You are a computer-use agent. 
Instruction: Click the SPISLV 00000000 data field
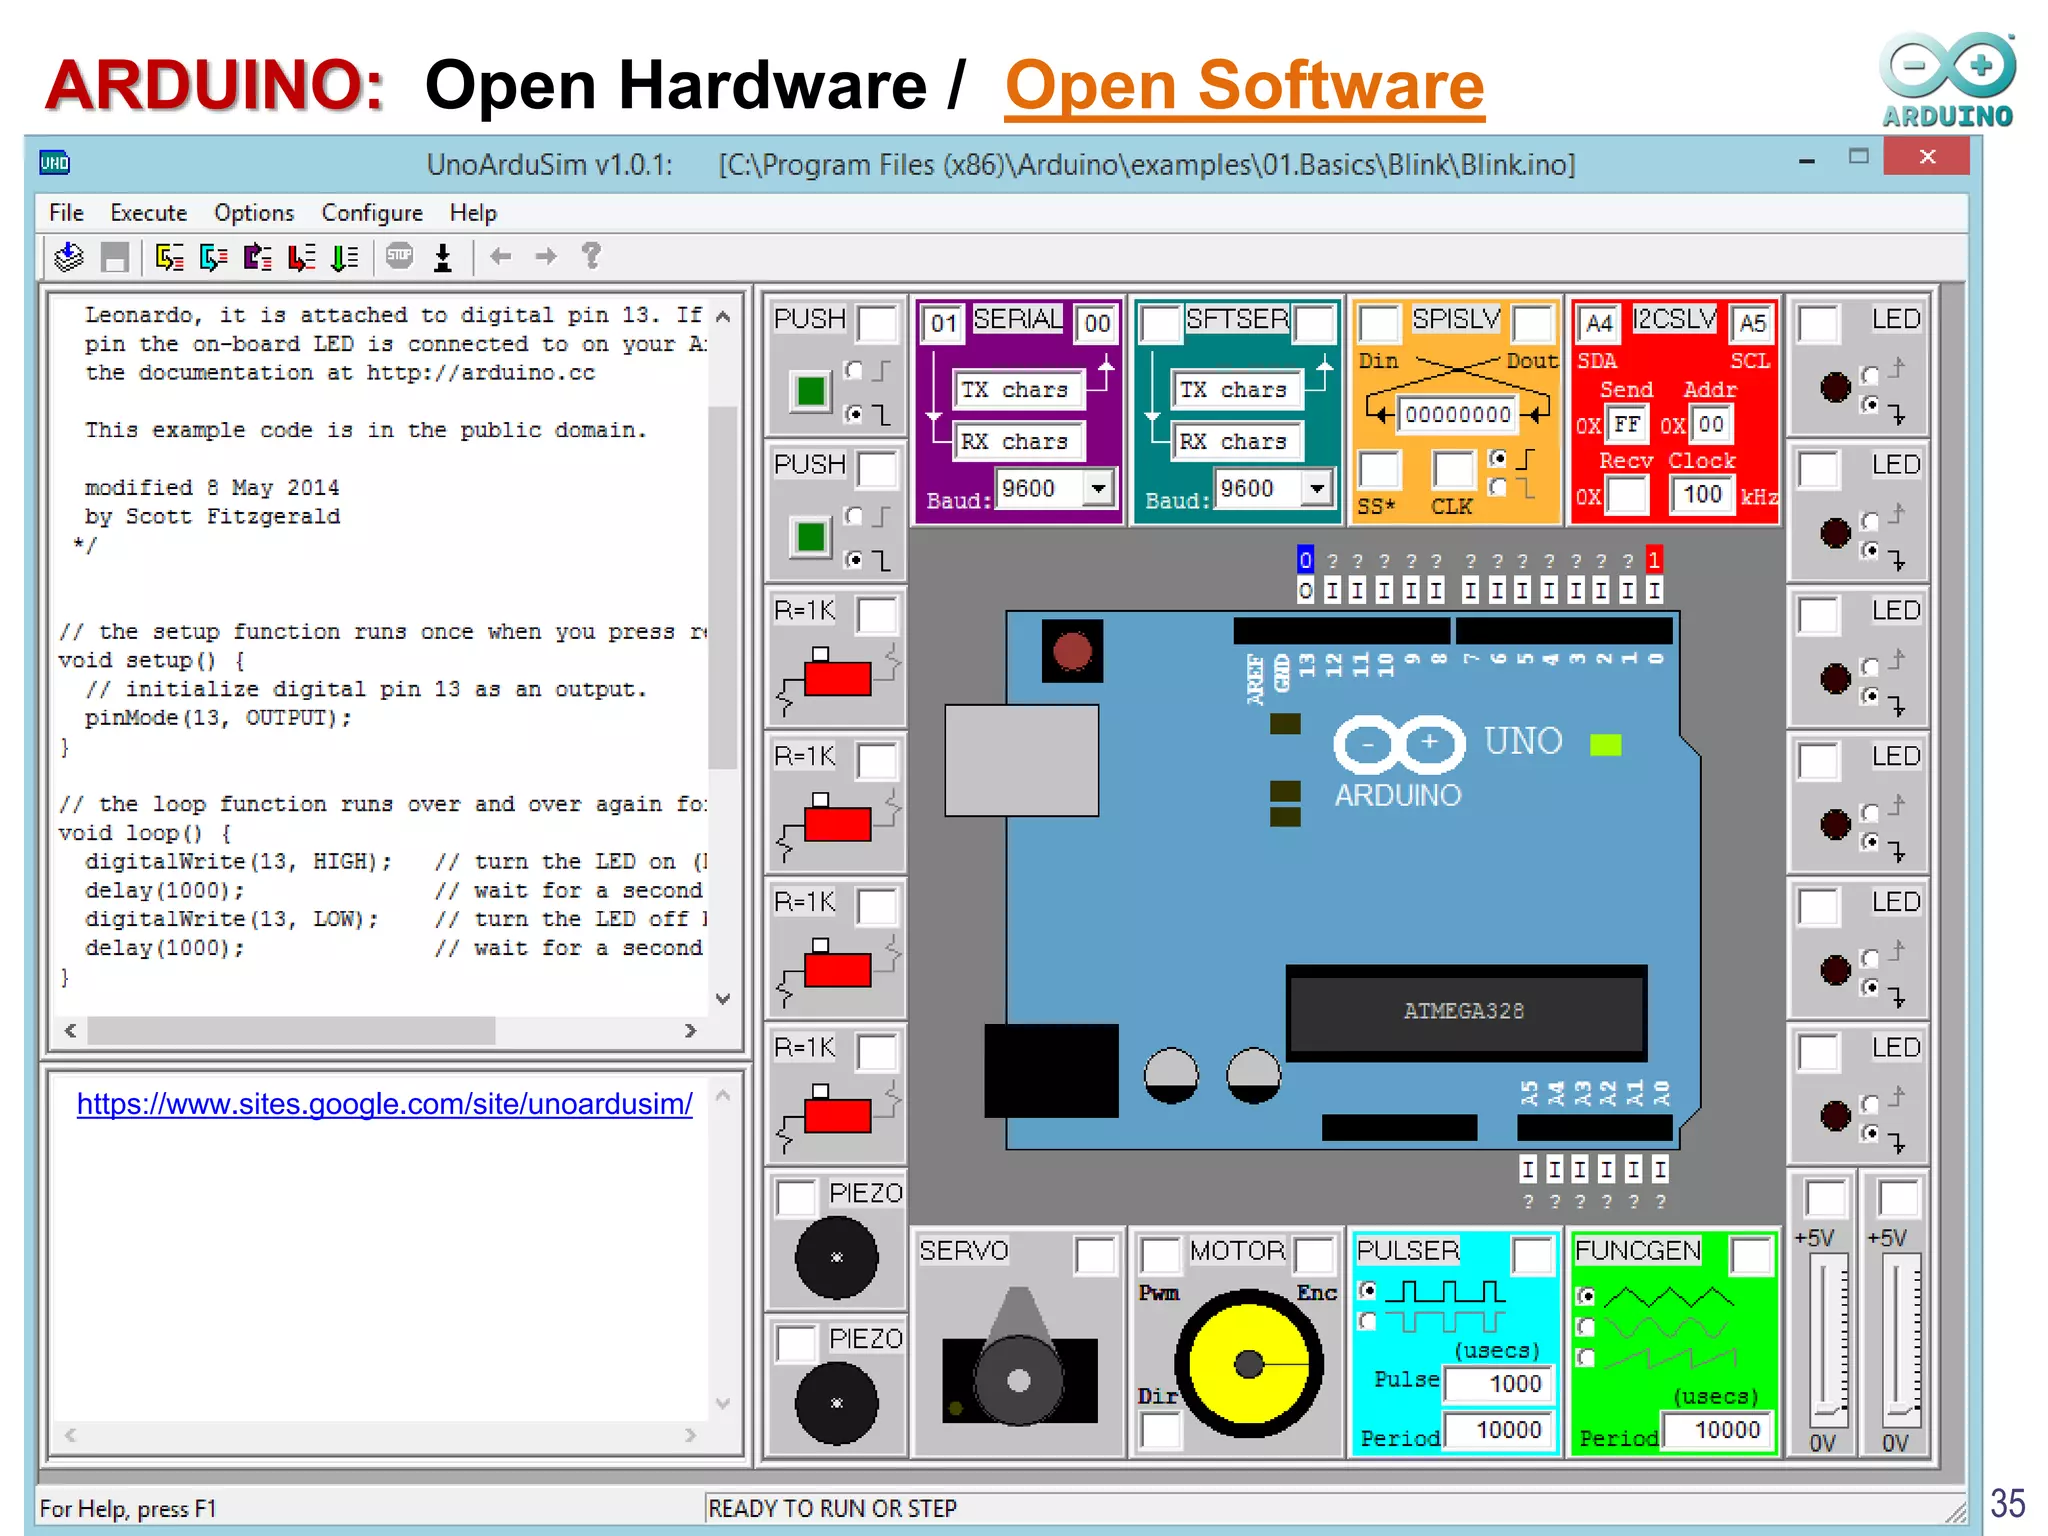[1457, 414]
